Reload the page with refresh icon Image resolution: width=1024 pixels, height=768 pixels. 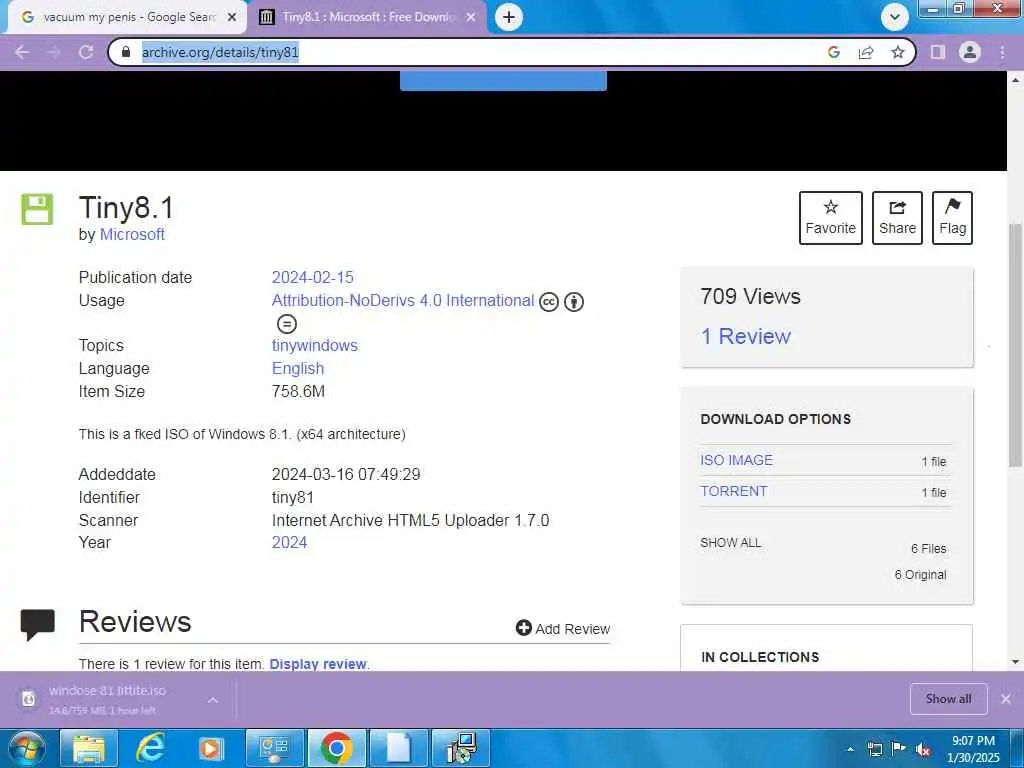[86, 52]
